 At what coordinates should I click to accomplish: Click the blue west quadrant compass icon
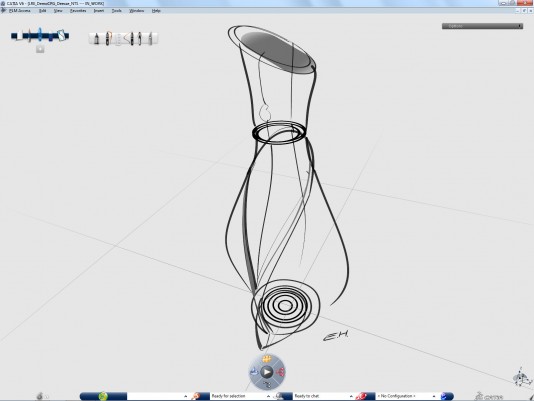(254, 372)
